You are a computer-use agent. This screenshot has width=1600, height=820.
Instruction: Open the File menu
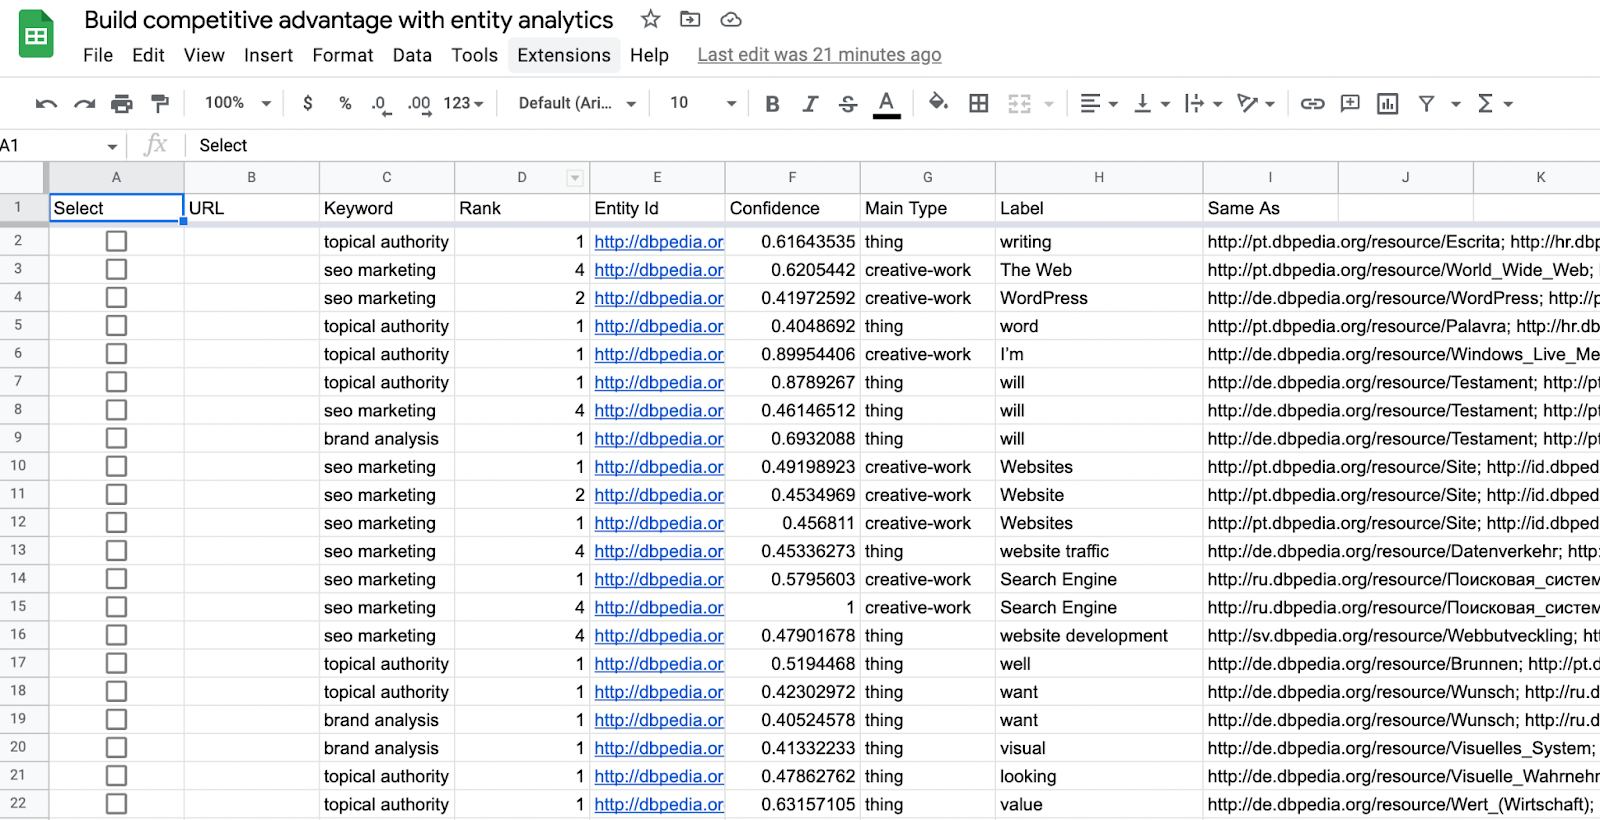[98, 55]
